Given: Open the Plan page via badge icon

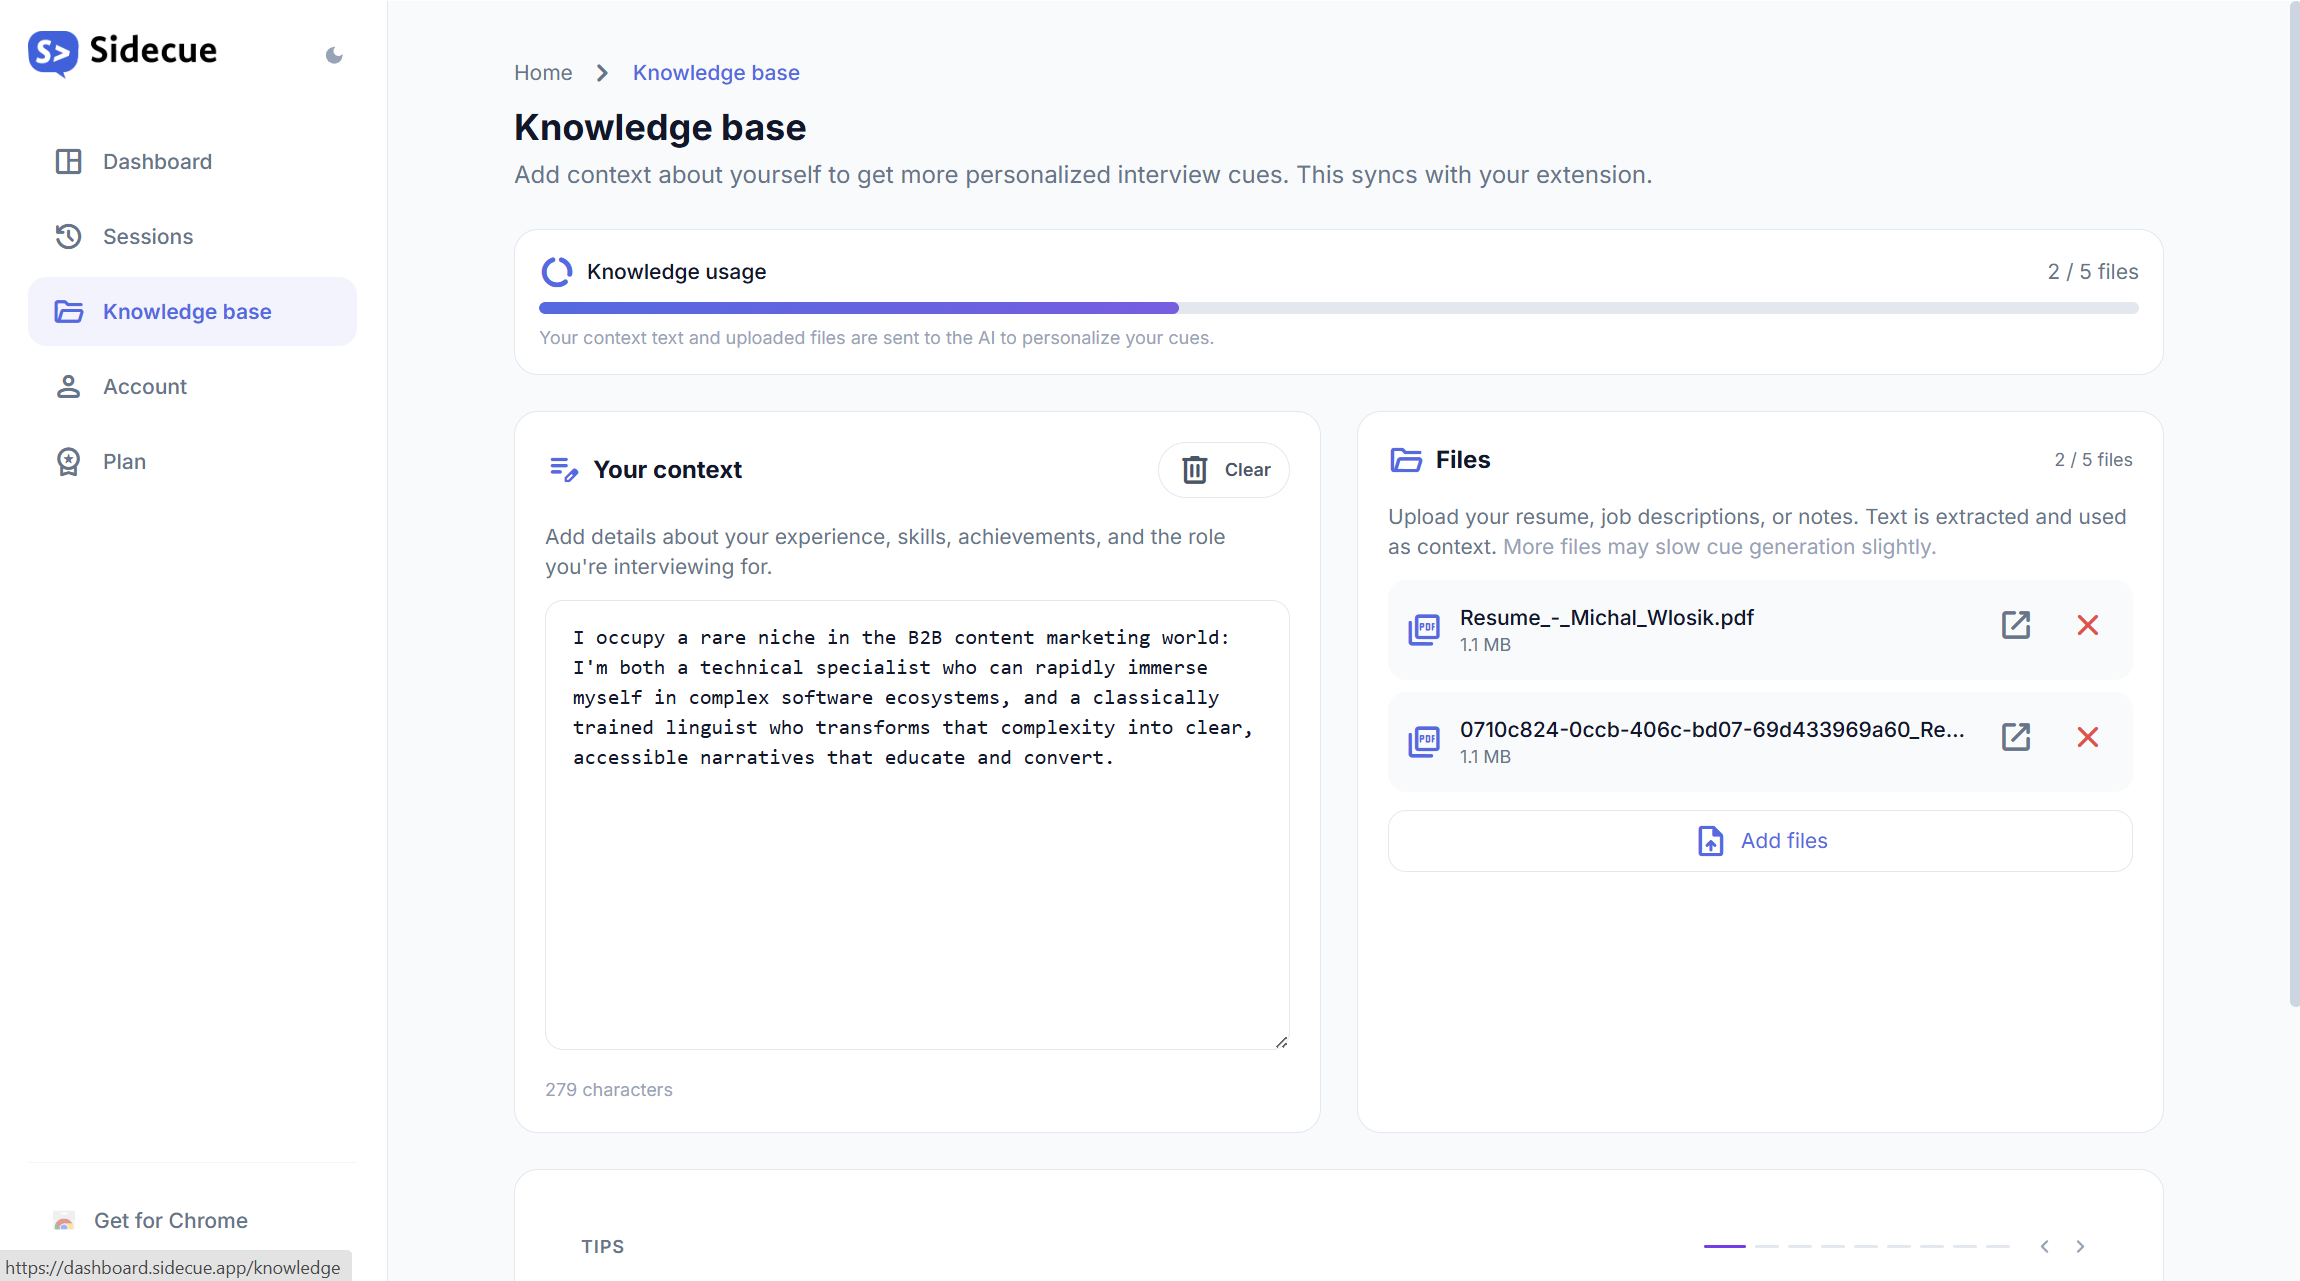Looking at the screenshot, I should tap(68, 462).
